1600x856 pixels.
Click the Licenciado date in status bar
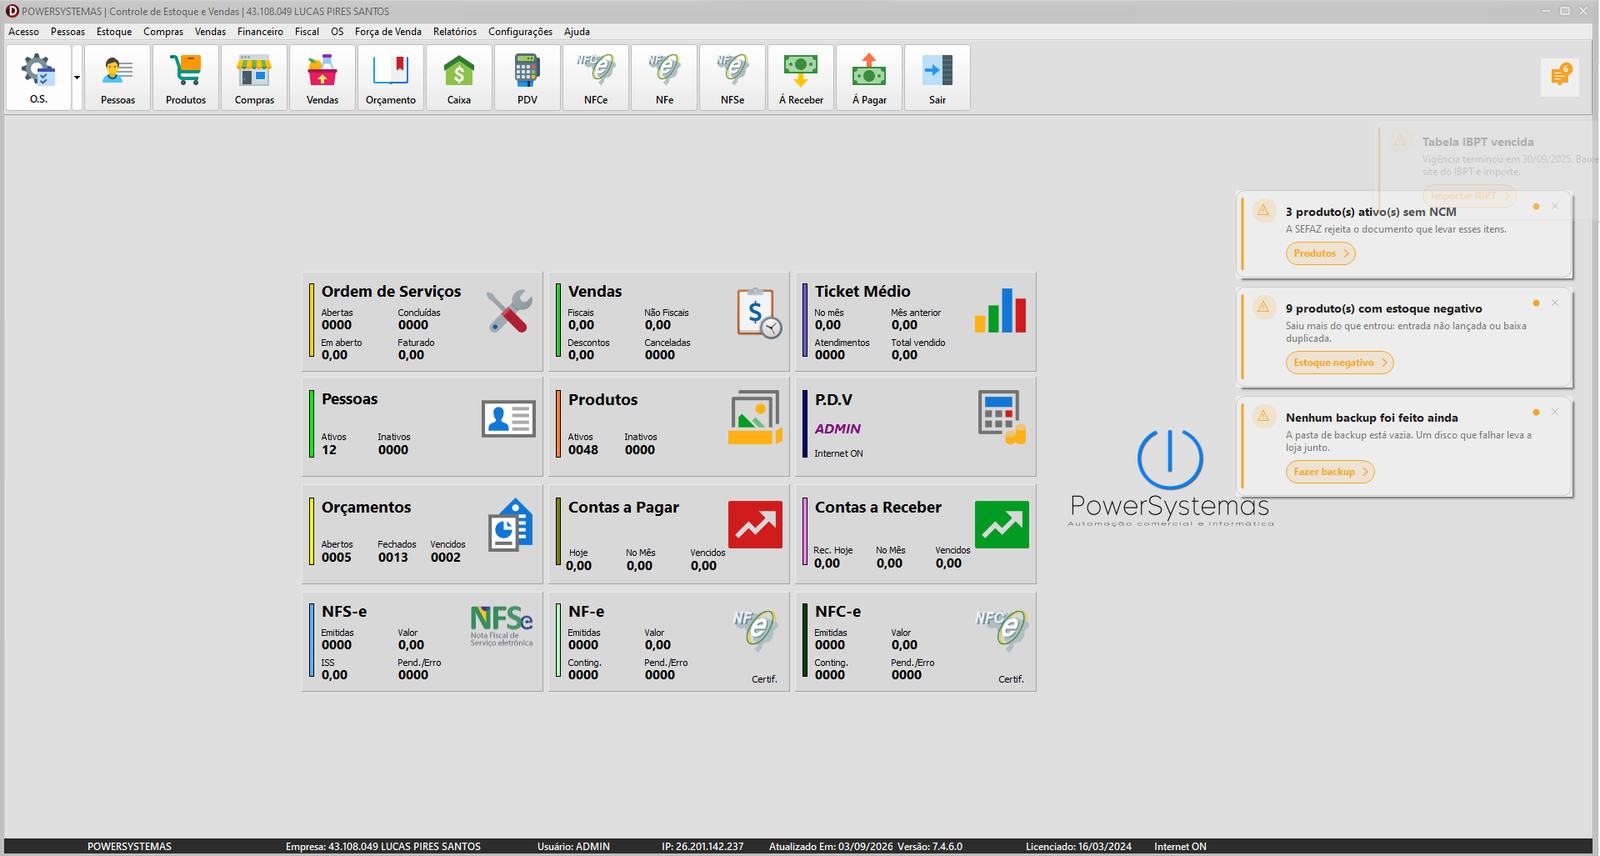click(x=1078, y=847)
